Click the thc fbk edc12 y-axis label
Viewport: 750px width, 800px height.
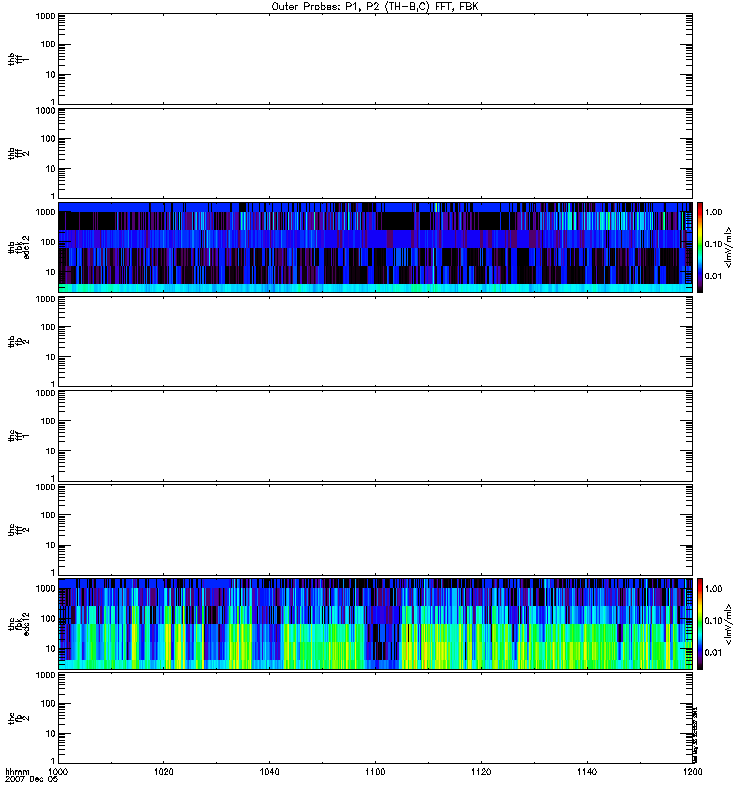[14, 623]
